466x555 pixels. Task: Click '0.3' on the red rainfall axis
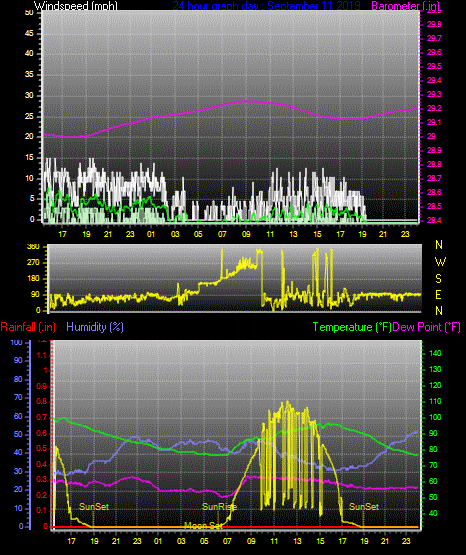pos(42,480)
